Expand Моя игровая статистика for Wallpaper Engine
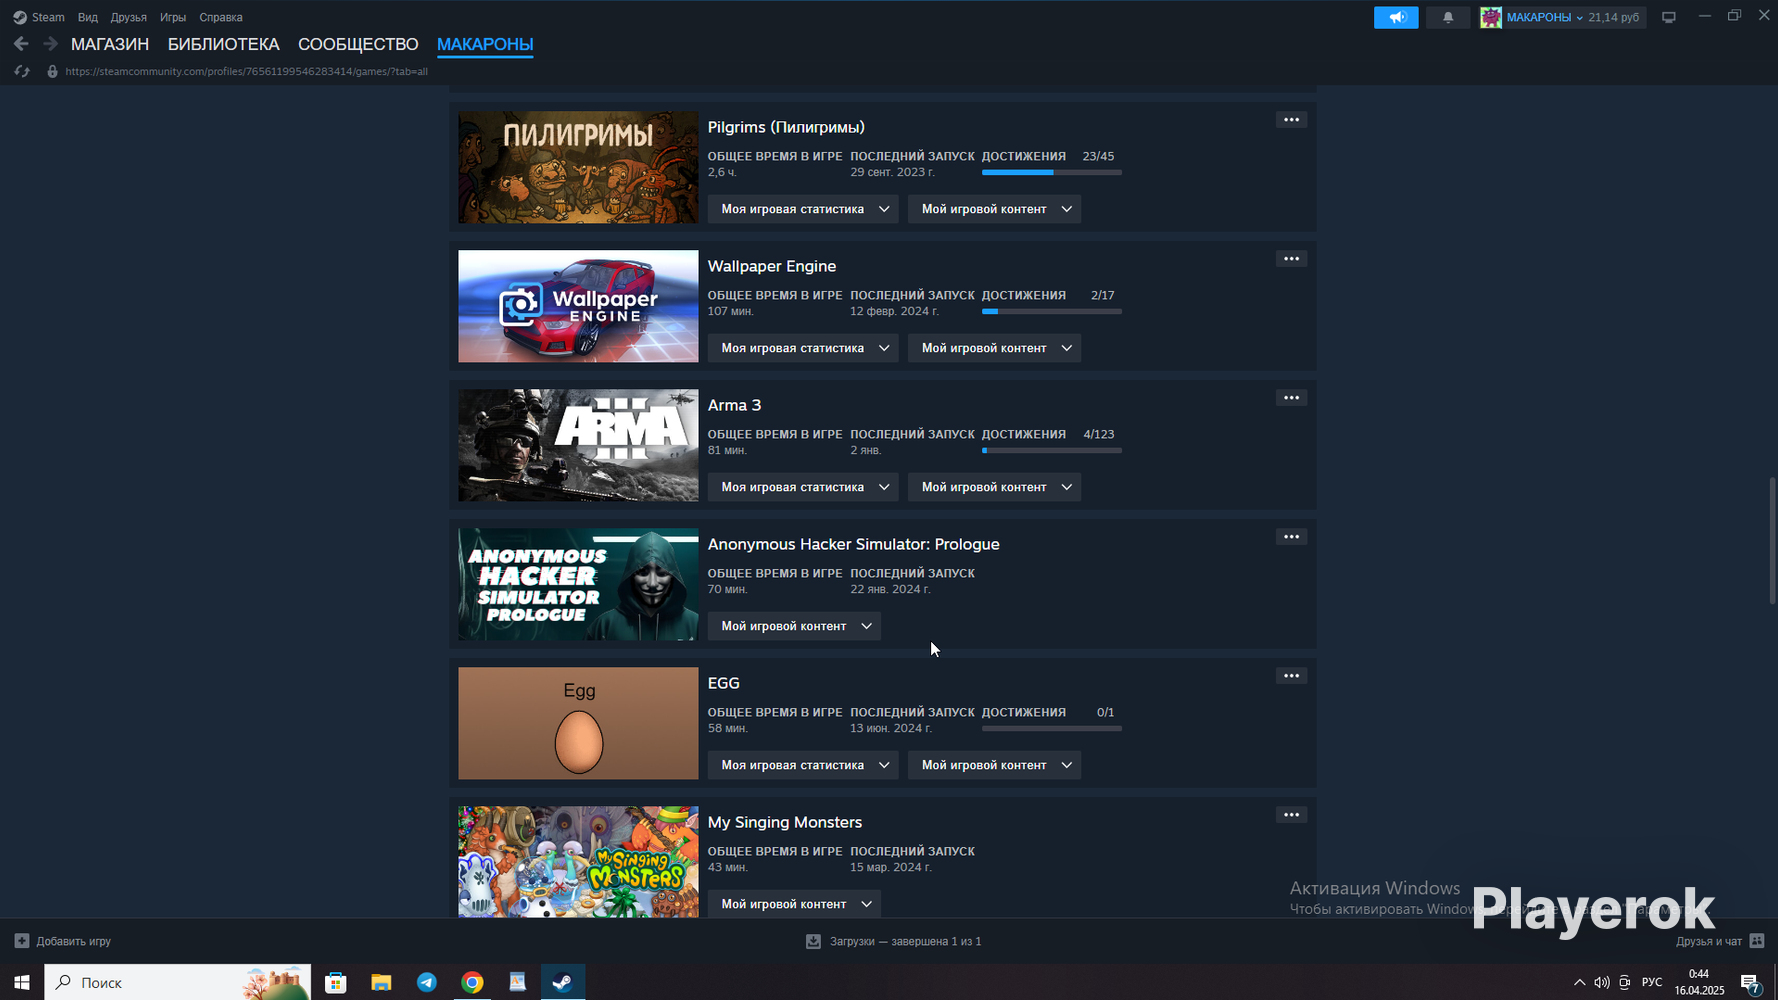 [803, 348]
